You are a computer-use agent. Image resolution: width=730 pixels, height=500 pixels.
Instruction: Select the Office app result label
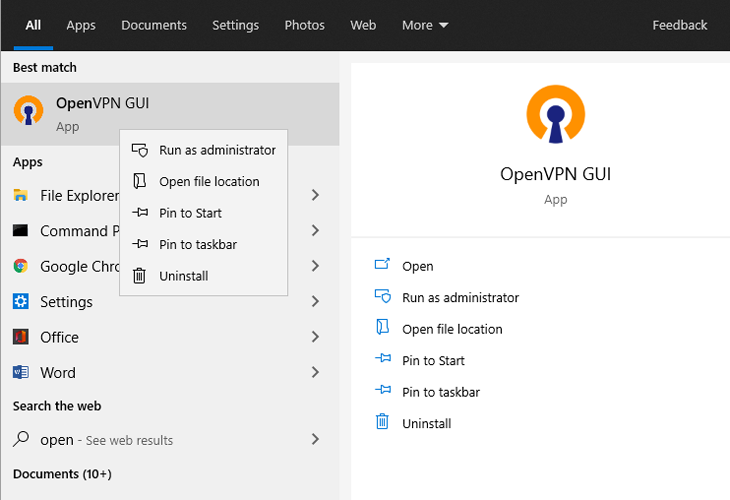point(59,337)
